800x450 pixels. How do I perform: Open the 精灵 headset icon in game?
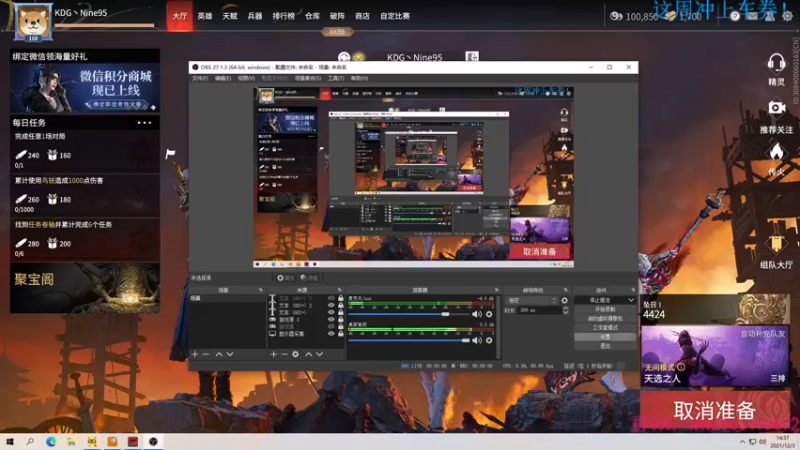tap(776, 64)
